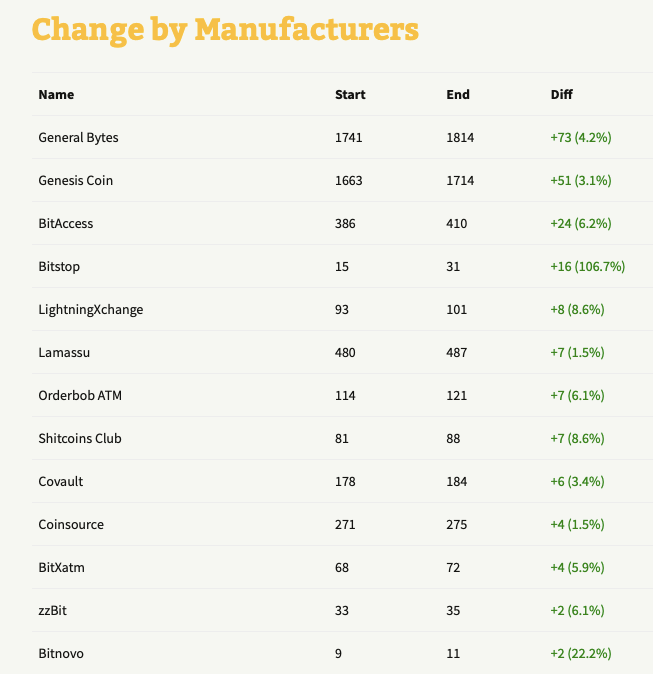
Task: Click the BitAccess manufacturer name
Action: click(66, 224)
